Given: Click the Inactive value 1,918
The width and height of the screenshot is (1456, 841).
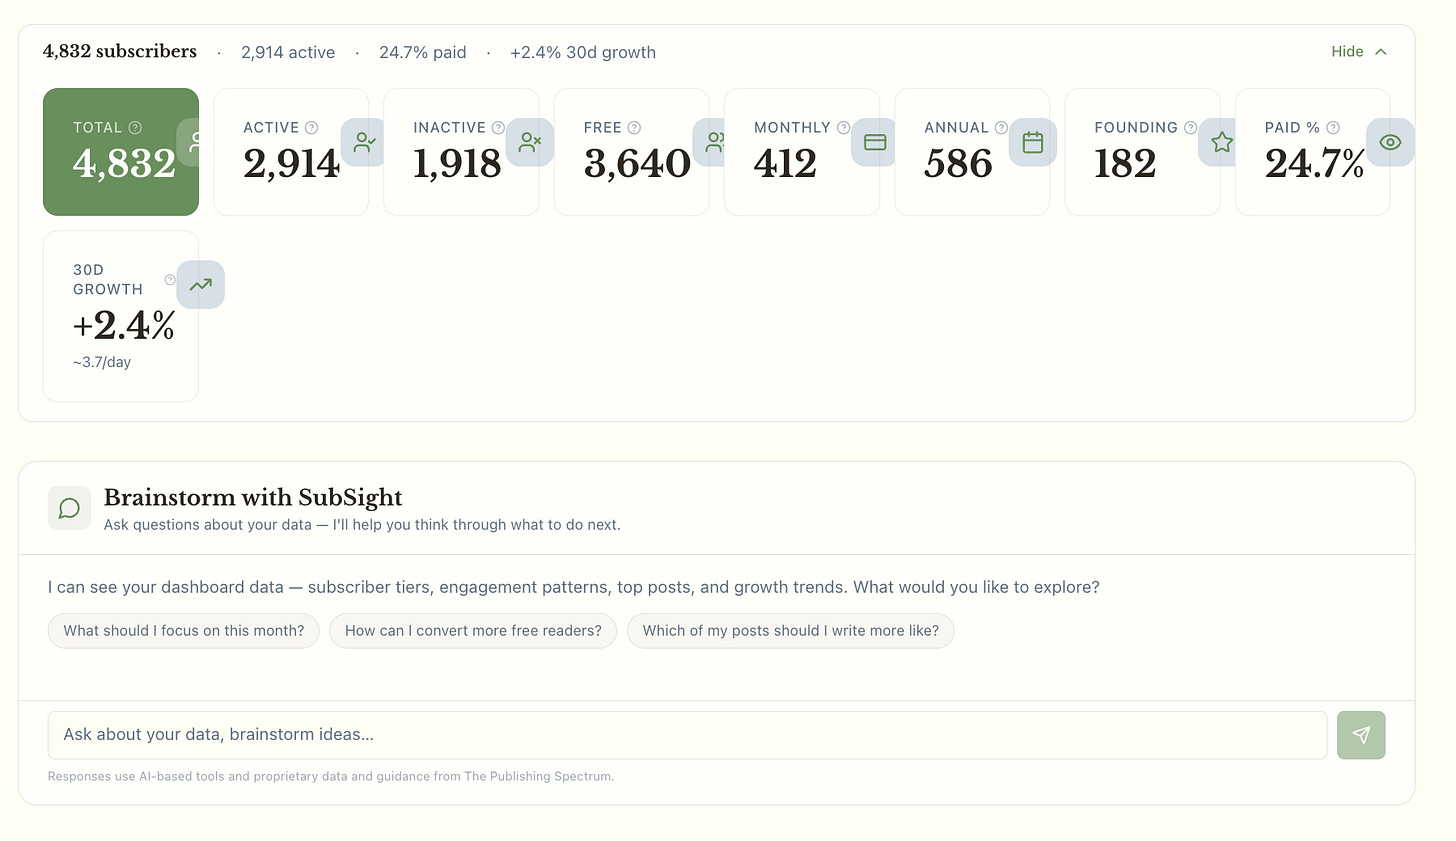Looking at the screenshot, I should click(x=457, y=164).
